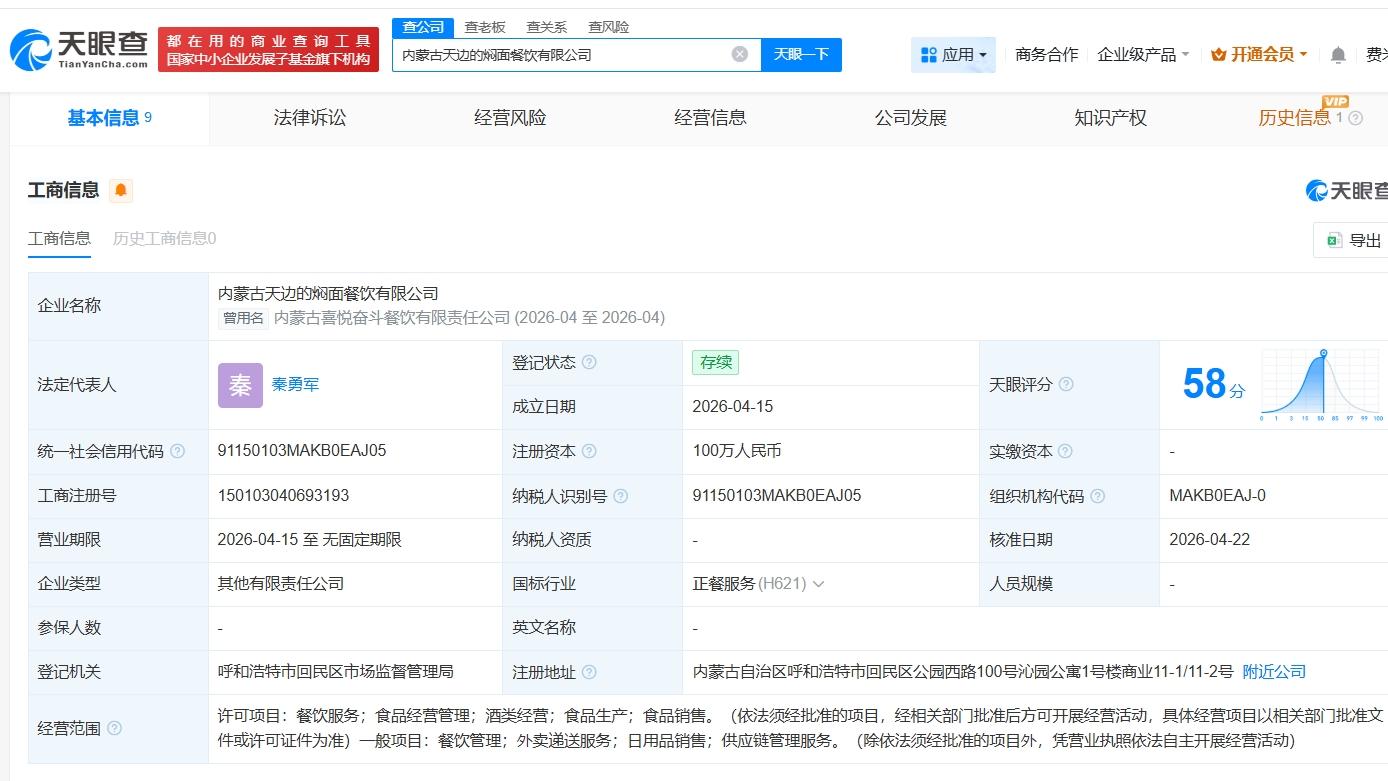
Task: Switch to 历史工商信息0 tab
Action: [x=163, y=238]
